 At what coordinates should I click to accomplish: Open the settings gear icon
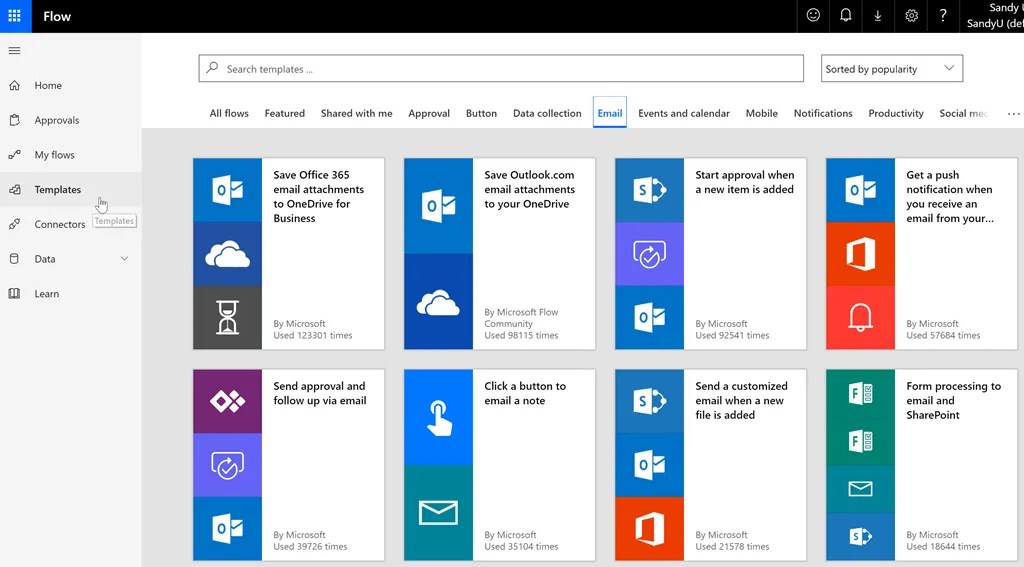coord(911,15)
